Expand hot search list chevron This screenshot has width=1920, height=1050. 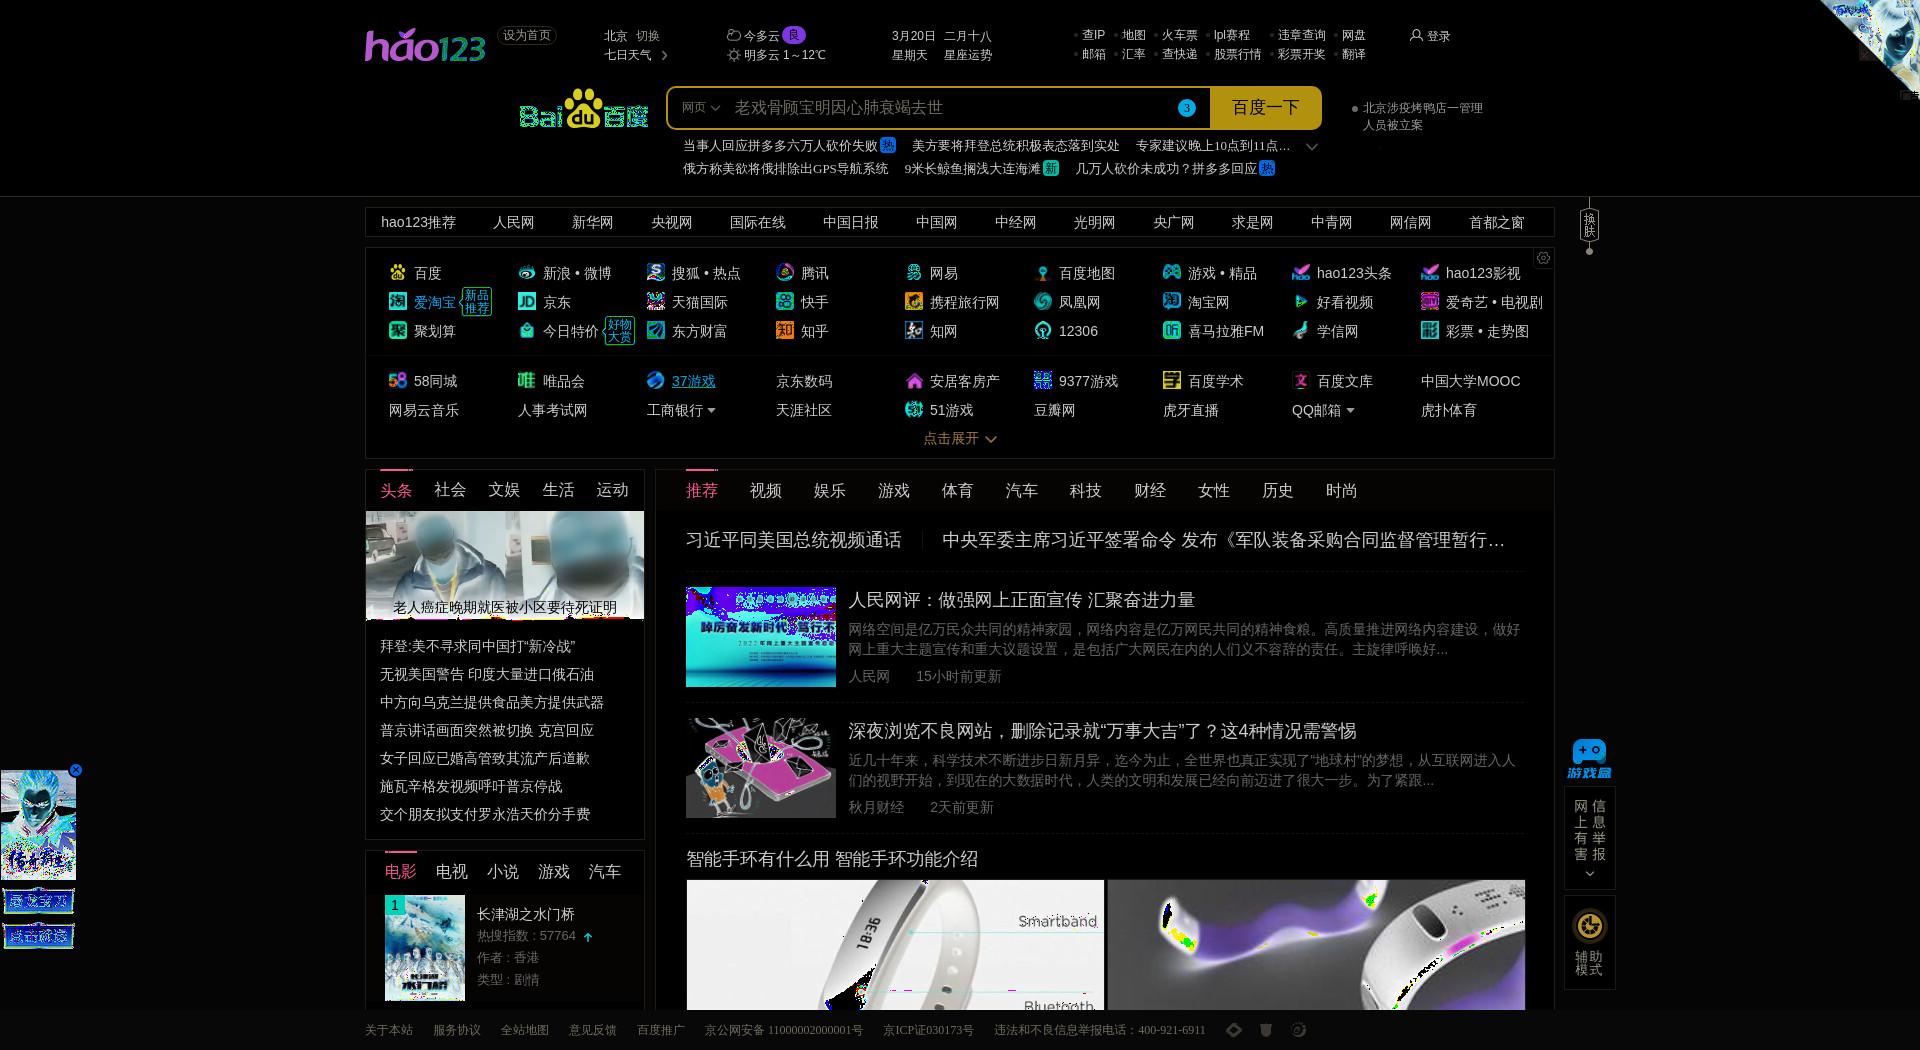click(1312, 146)
